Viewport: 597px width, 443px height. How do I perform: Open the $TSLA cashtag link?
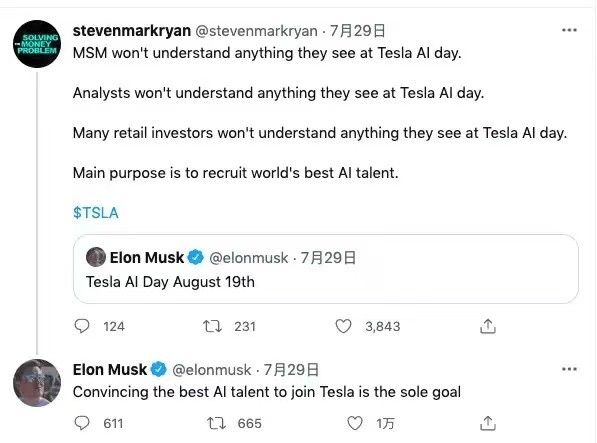click(96, 213)
